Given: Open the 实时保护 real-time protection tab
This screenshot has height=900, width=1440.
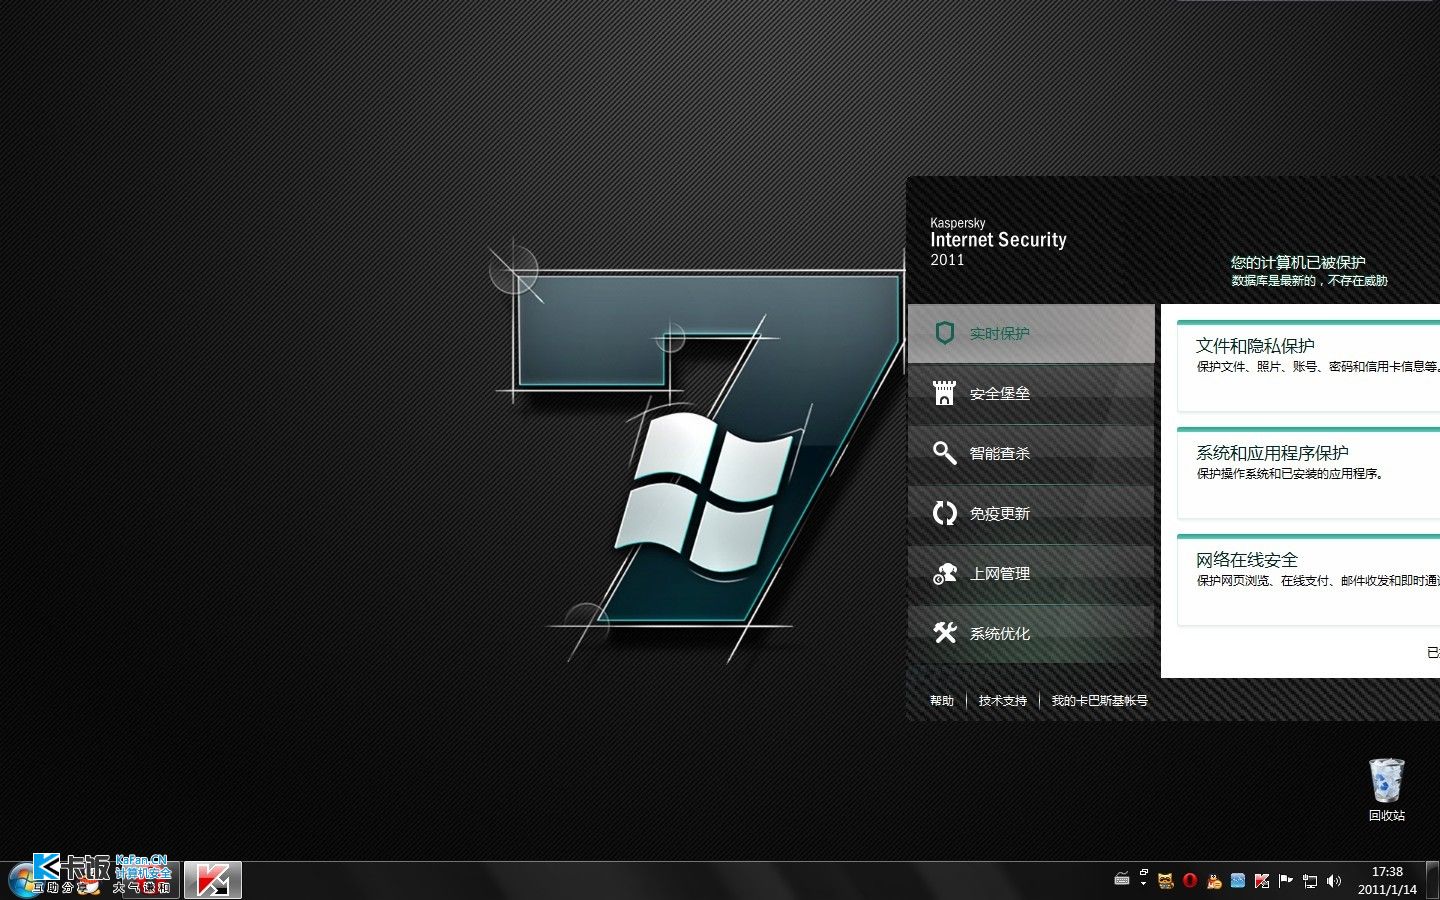Looking at the screenshot, I should [1031, 333].
